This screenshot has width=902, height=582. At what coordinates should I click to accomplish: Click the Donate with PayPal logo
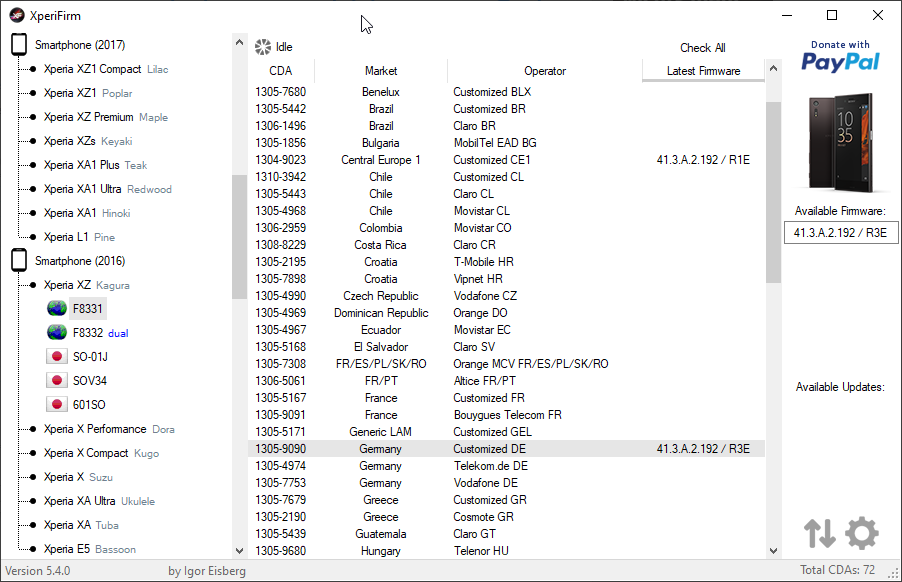coord(840,56)
